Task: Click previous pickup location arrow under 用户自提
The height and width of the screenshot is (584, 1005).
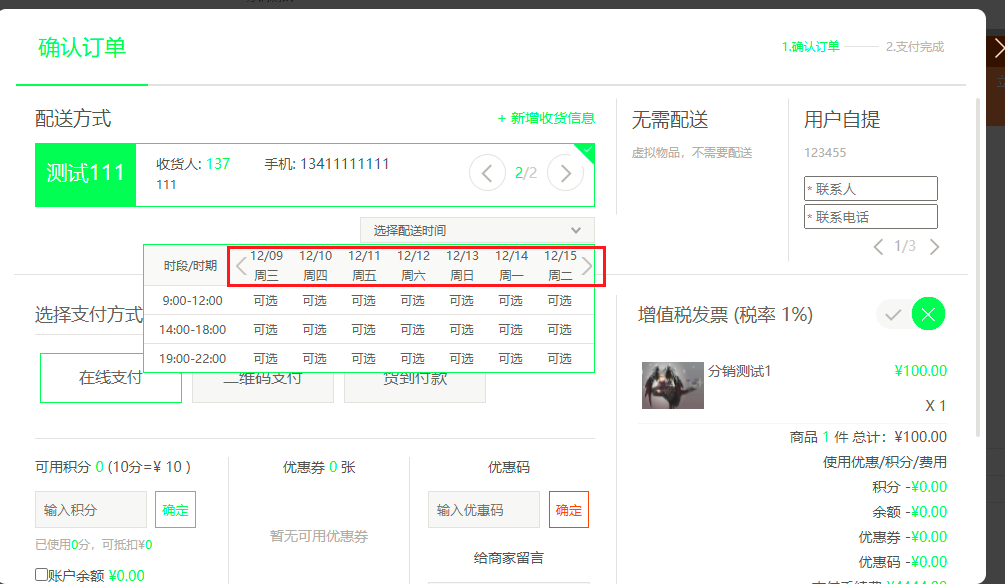Action: tap(878, 247)
